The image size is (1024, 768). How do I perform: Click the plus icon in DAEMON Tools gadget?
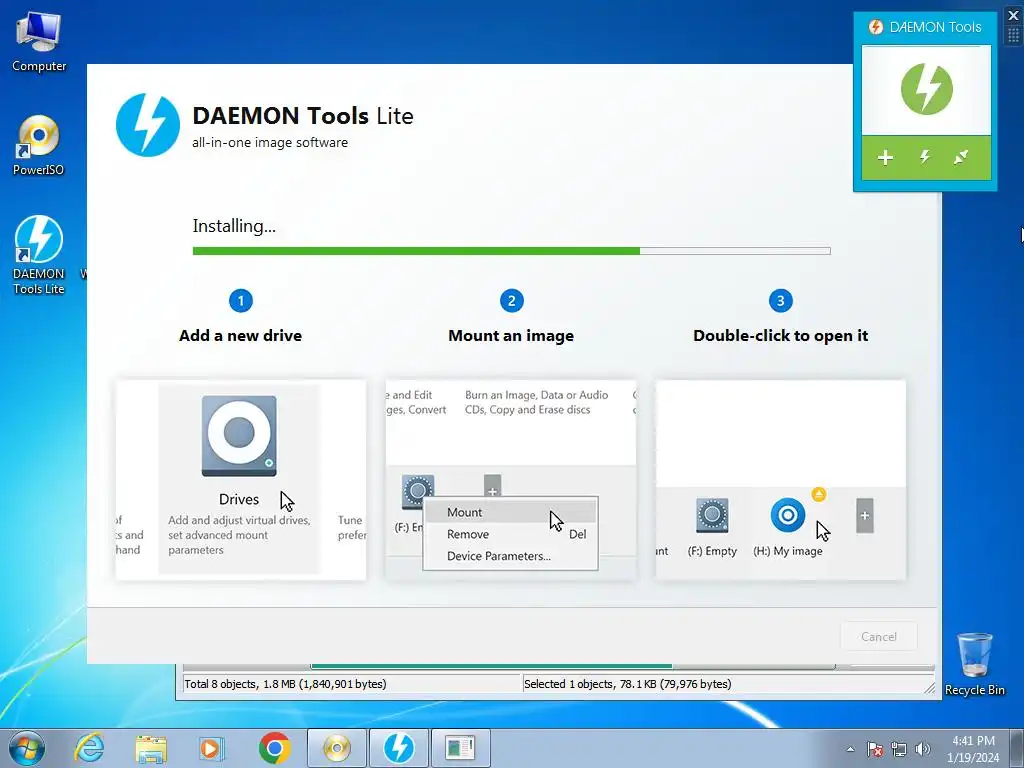[x=885, y=157]
